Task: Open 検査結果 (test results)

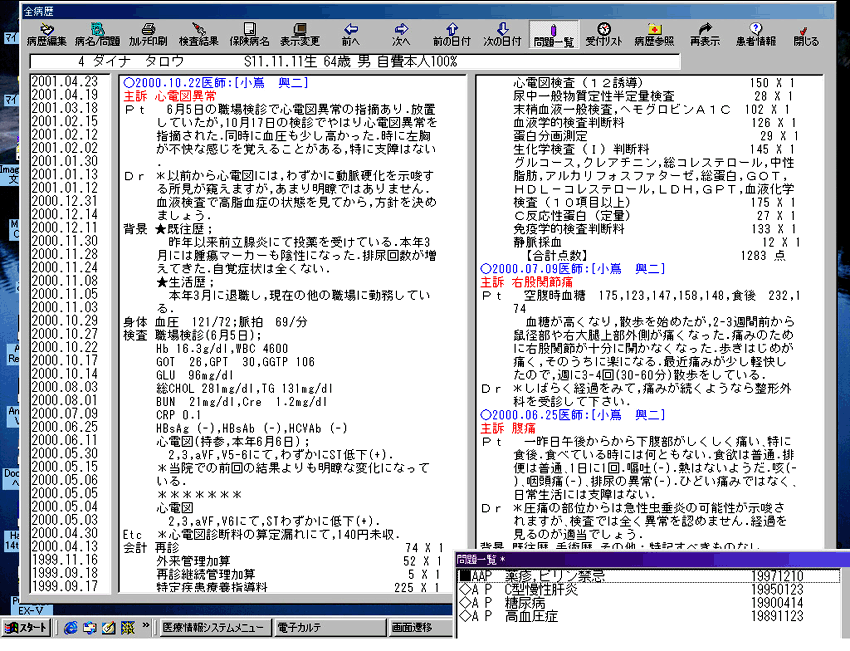Action: [x=198, y=35]
